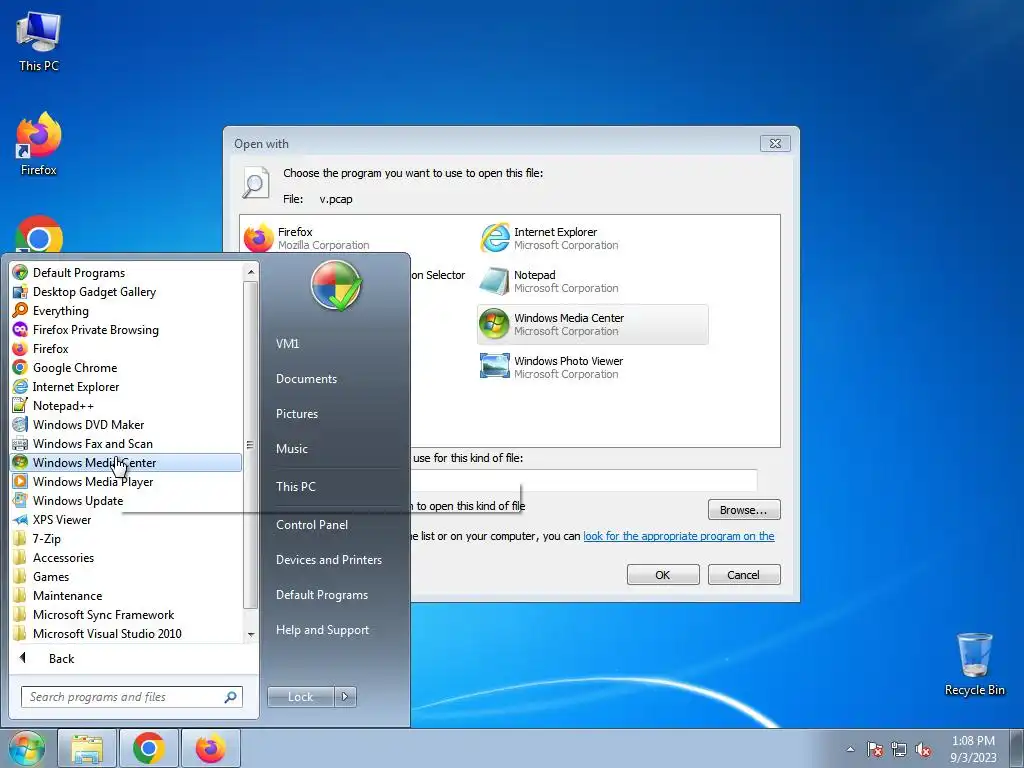1024x768 pixels.
Task: Click the muted volume tray icon
Action: 923,749
